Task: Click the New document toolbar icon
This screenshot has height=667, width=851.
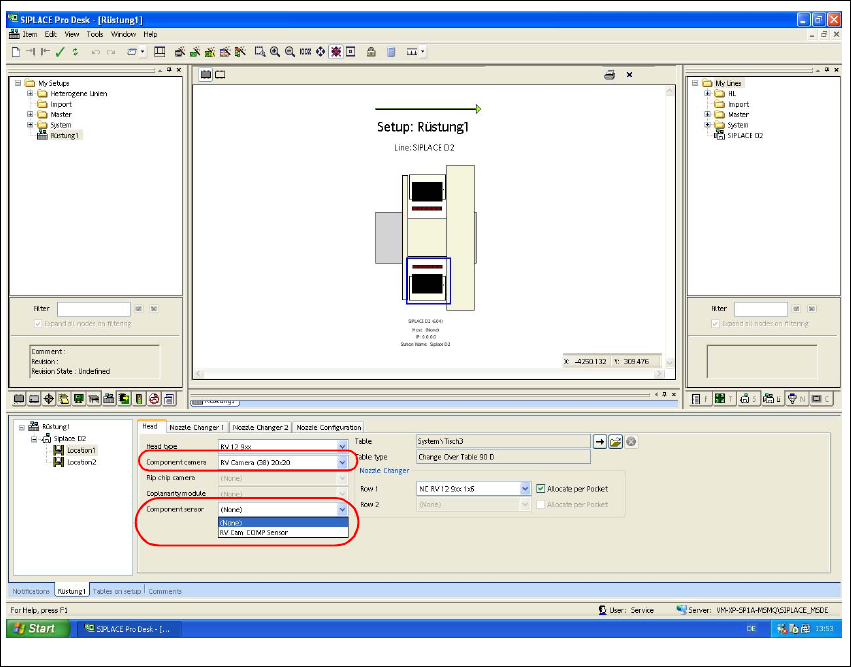Action: [16, 51]
